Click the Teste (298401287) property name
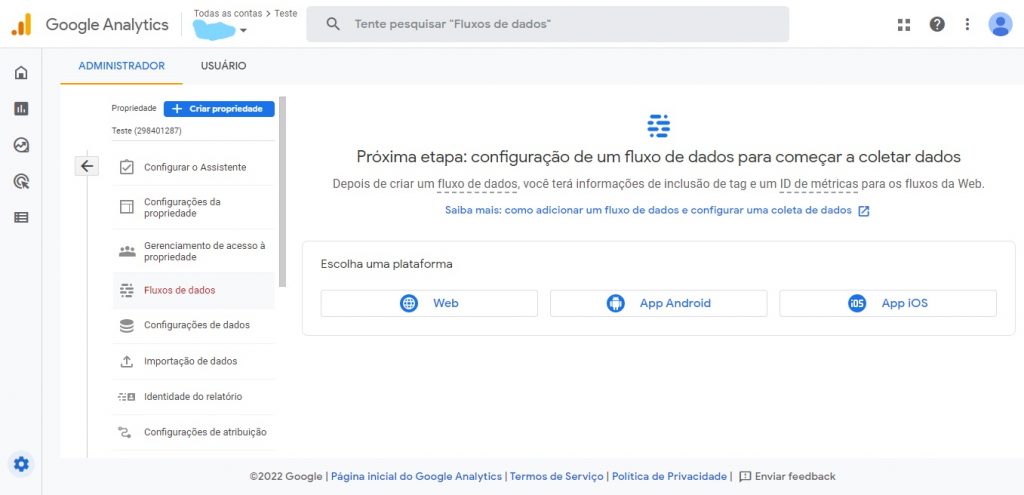 [147, 131]
